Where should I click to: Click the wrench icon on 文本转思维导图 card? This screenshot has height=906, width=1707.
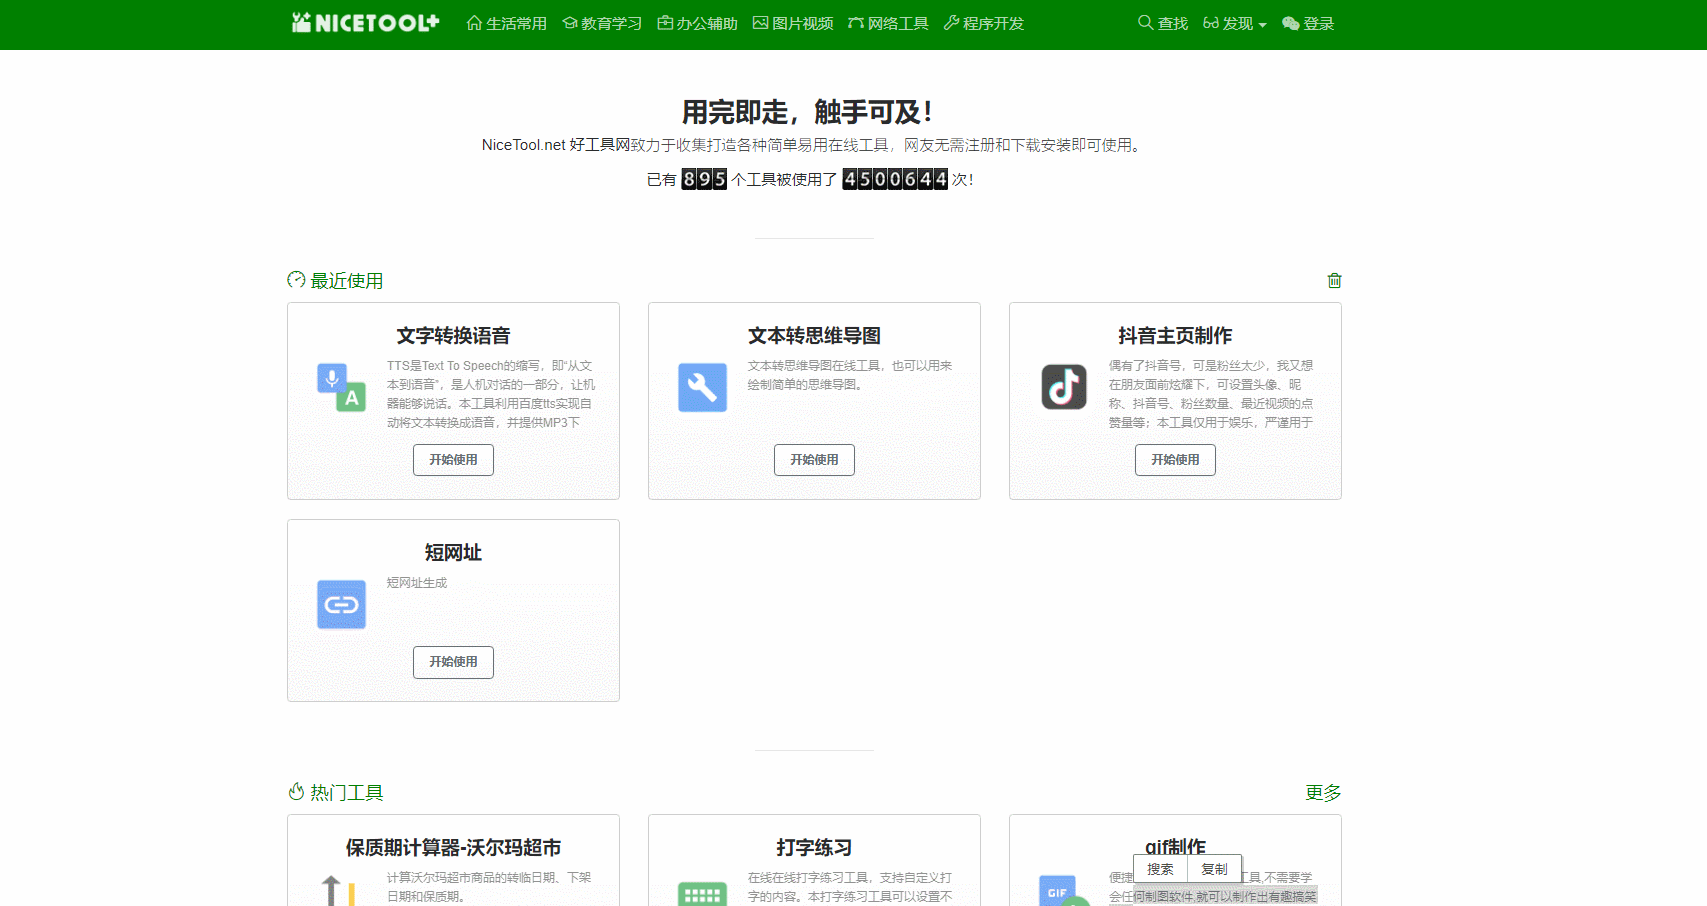[702, 388]
